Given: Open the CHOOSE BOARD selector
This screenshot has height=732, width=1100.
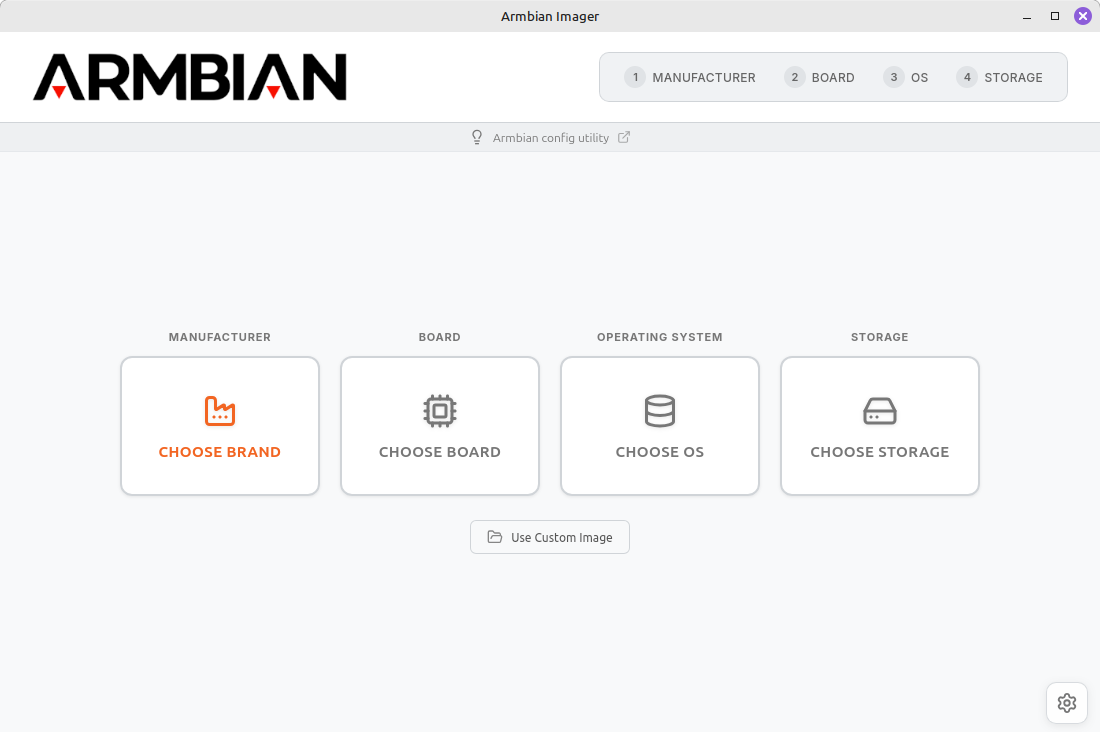Looking at the screenshot, I should (440, 426).
